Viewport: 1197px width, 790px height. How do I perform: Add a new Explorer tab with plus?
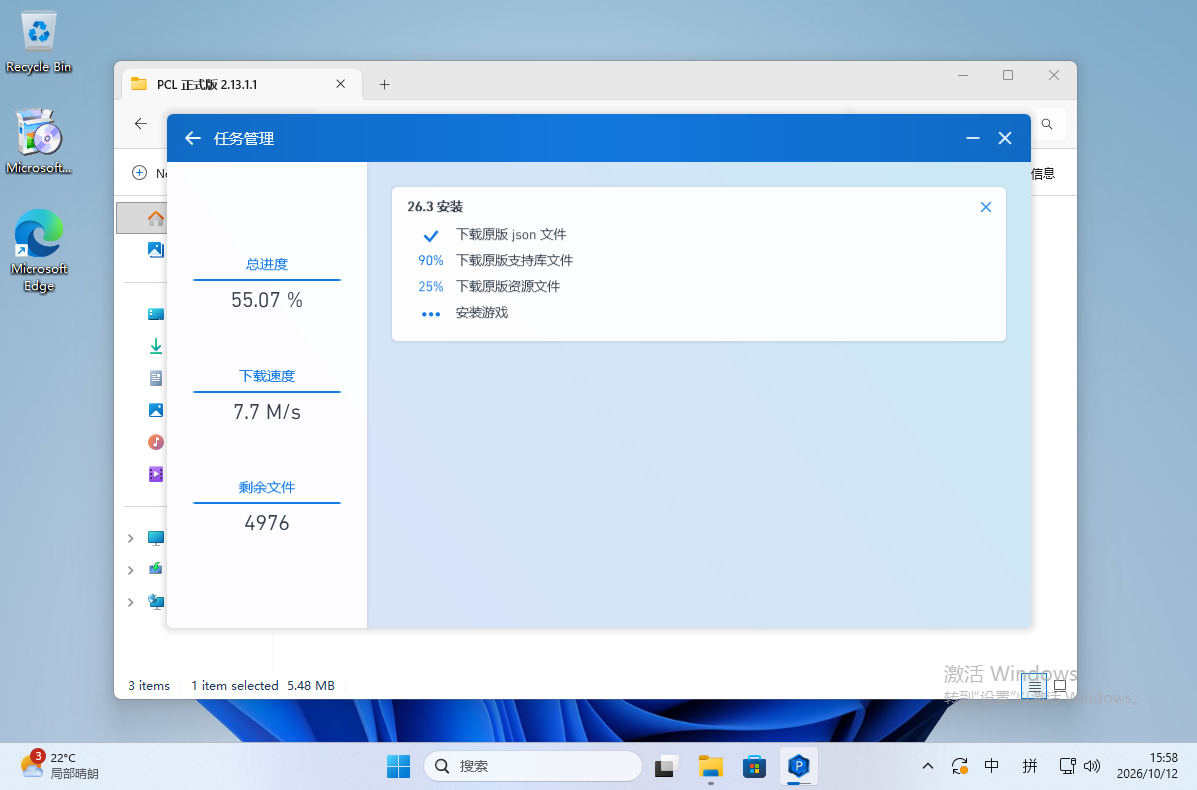point(384,85)
